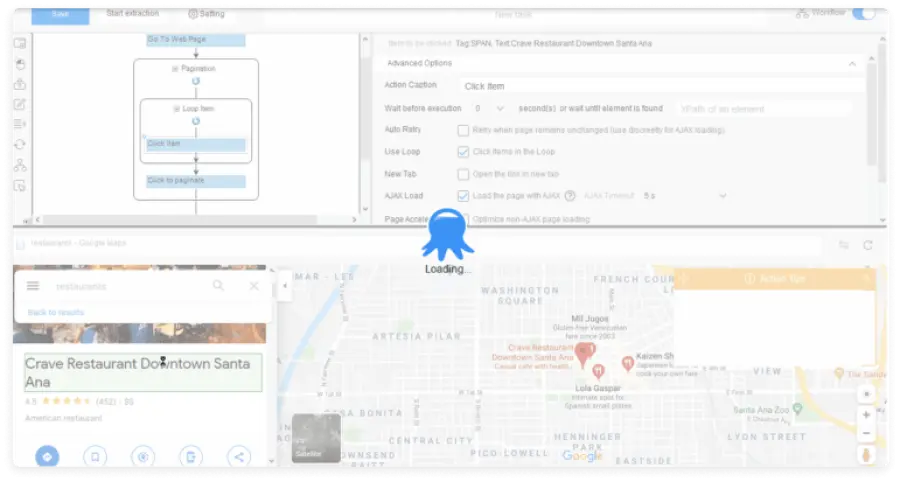The image size is (900, 482).
Task: Click the workflow horizontal scrollbar
Action: [180, 220]
